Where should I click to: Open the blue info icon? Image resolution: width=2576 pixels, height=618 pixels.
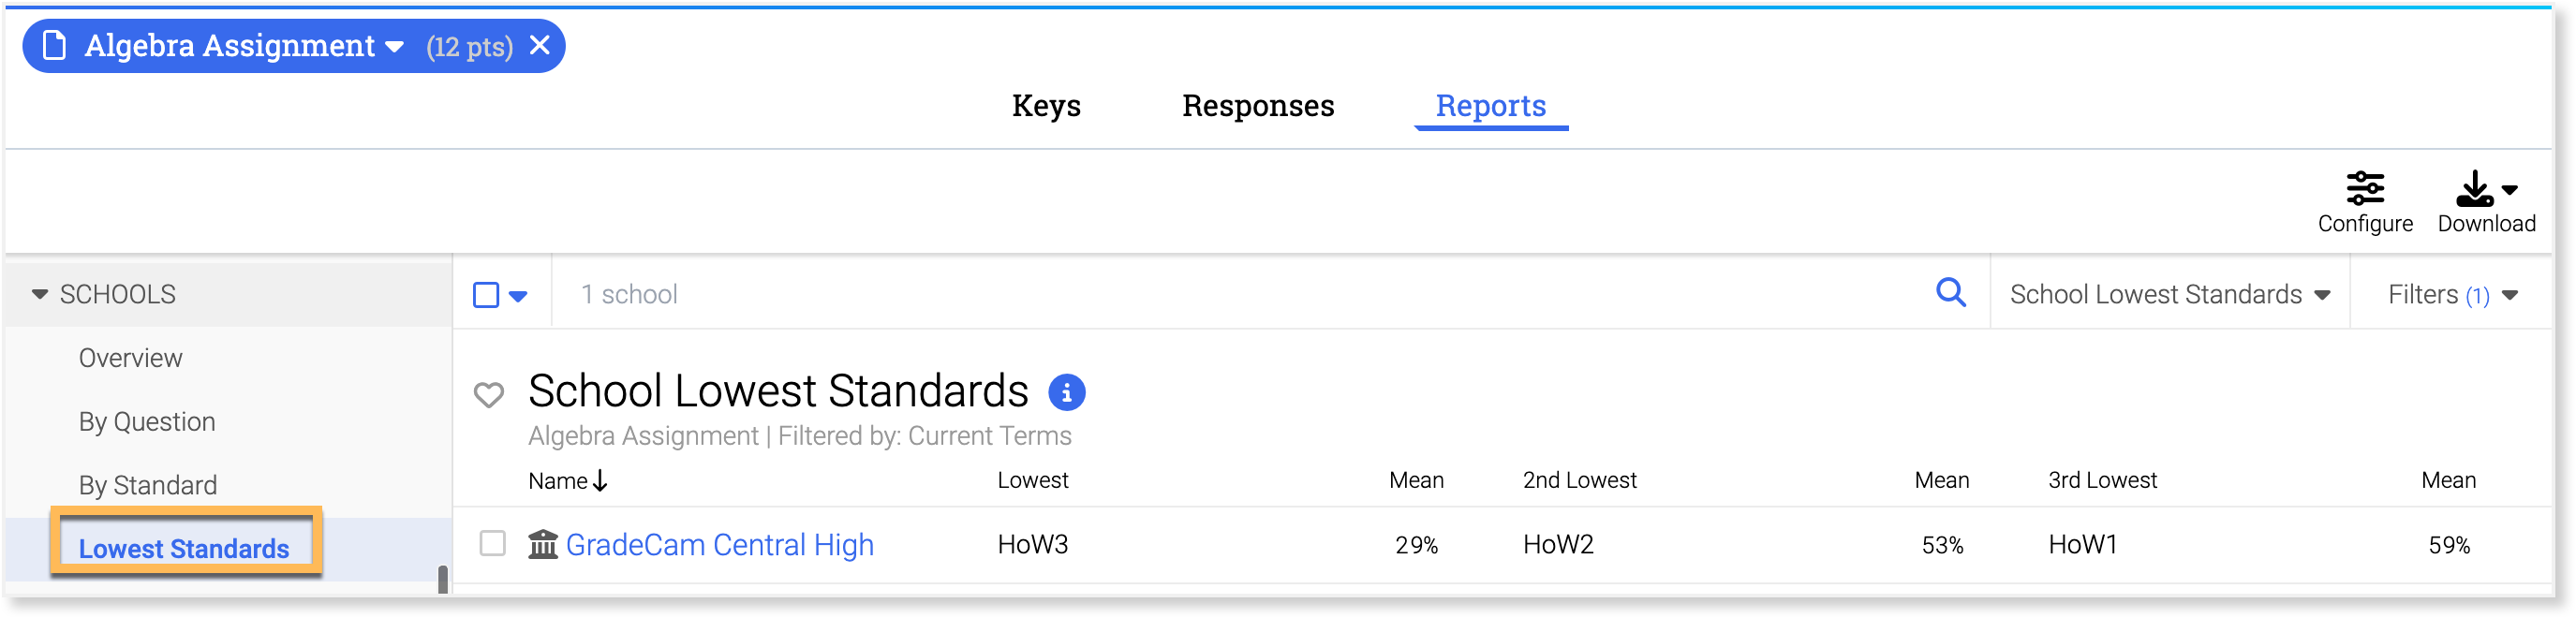(x=1066, y=392)
